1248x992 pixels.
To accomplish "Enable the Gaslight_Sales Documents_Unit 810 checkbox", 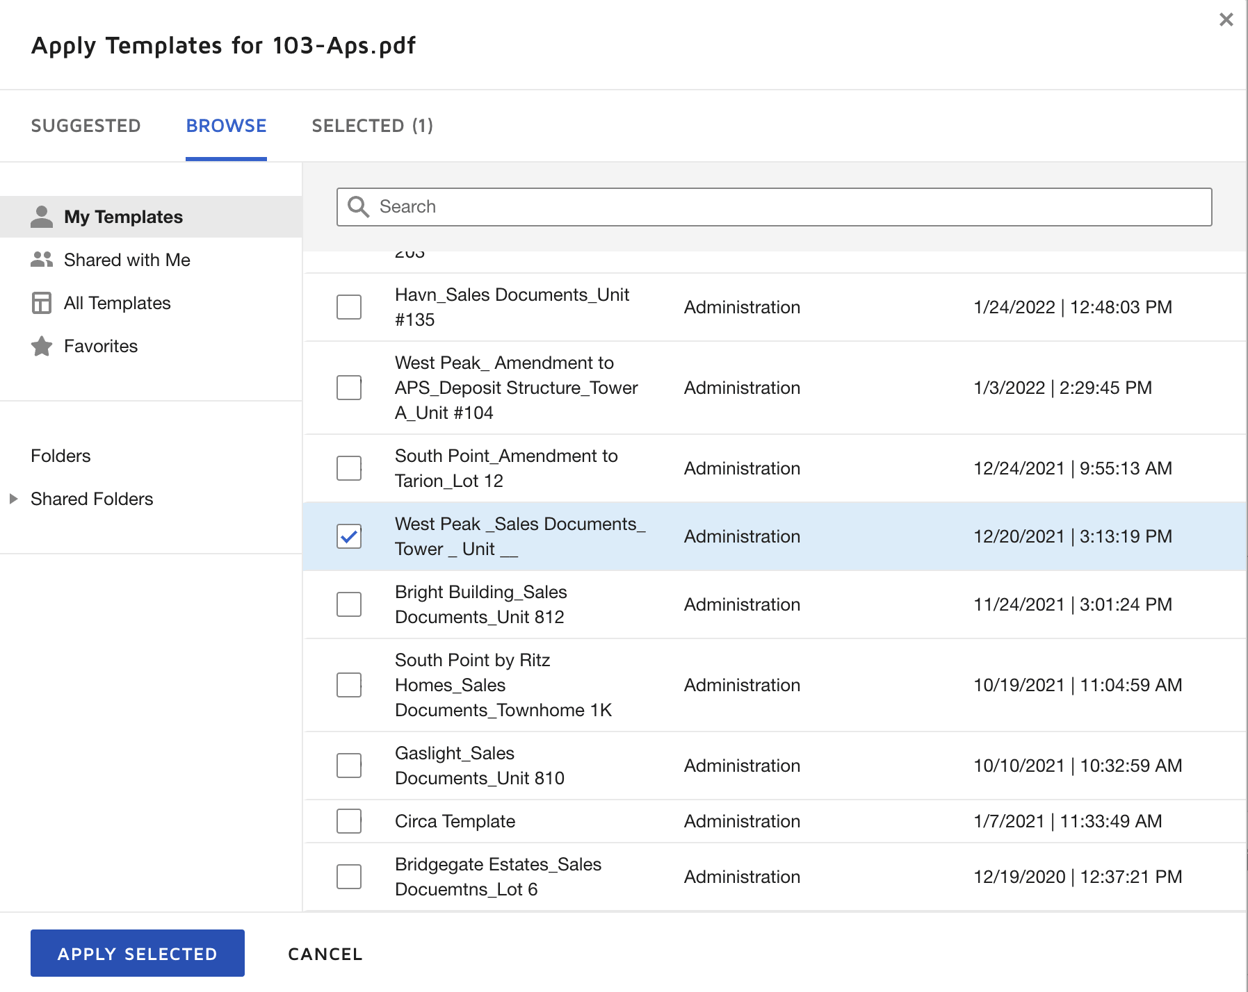I will (x=349, y=765).
